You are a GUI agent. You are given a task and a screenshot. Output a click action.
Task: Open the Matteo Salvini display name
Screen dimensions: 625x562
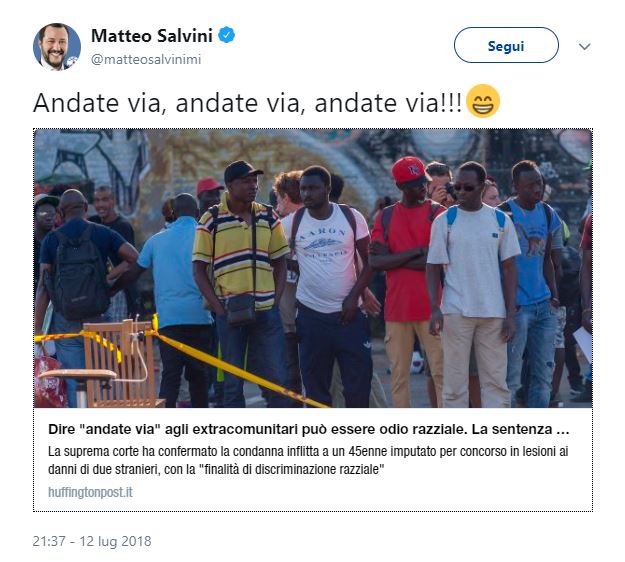pos(152,35)
